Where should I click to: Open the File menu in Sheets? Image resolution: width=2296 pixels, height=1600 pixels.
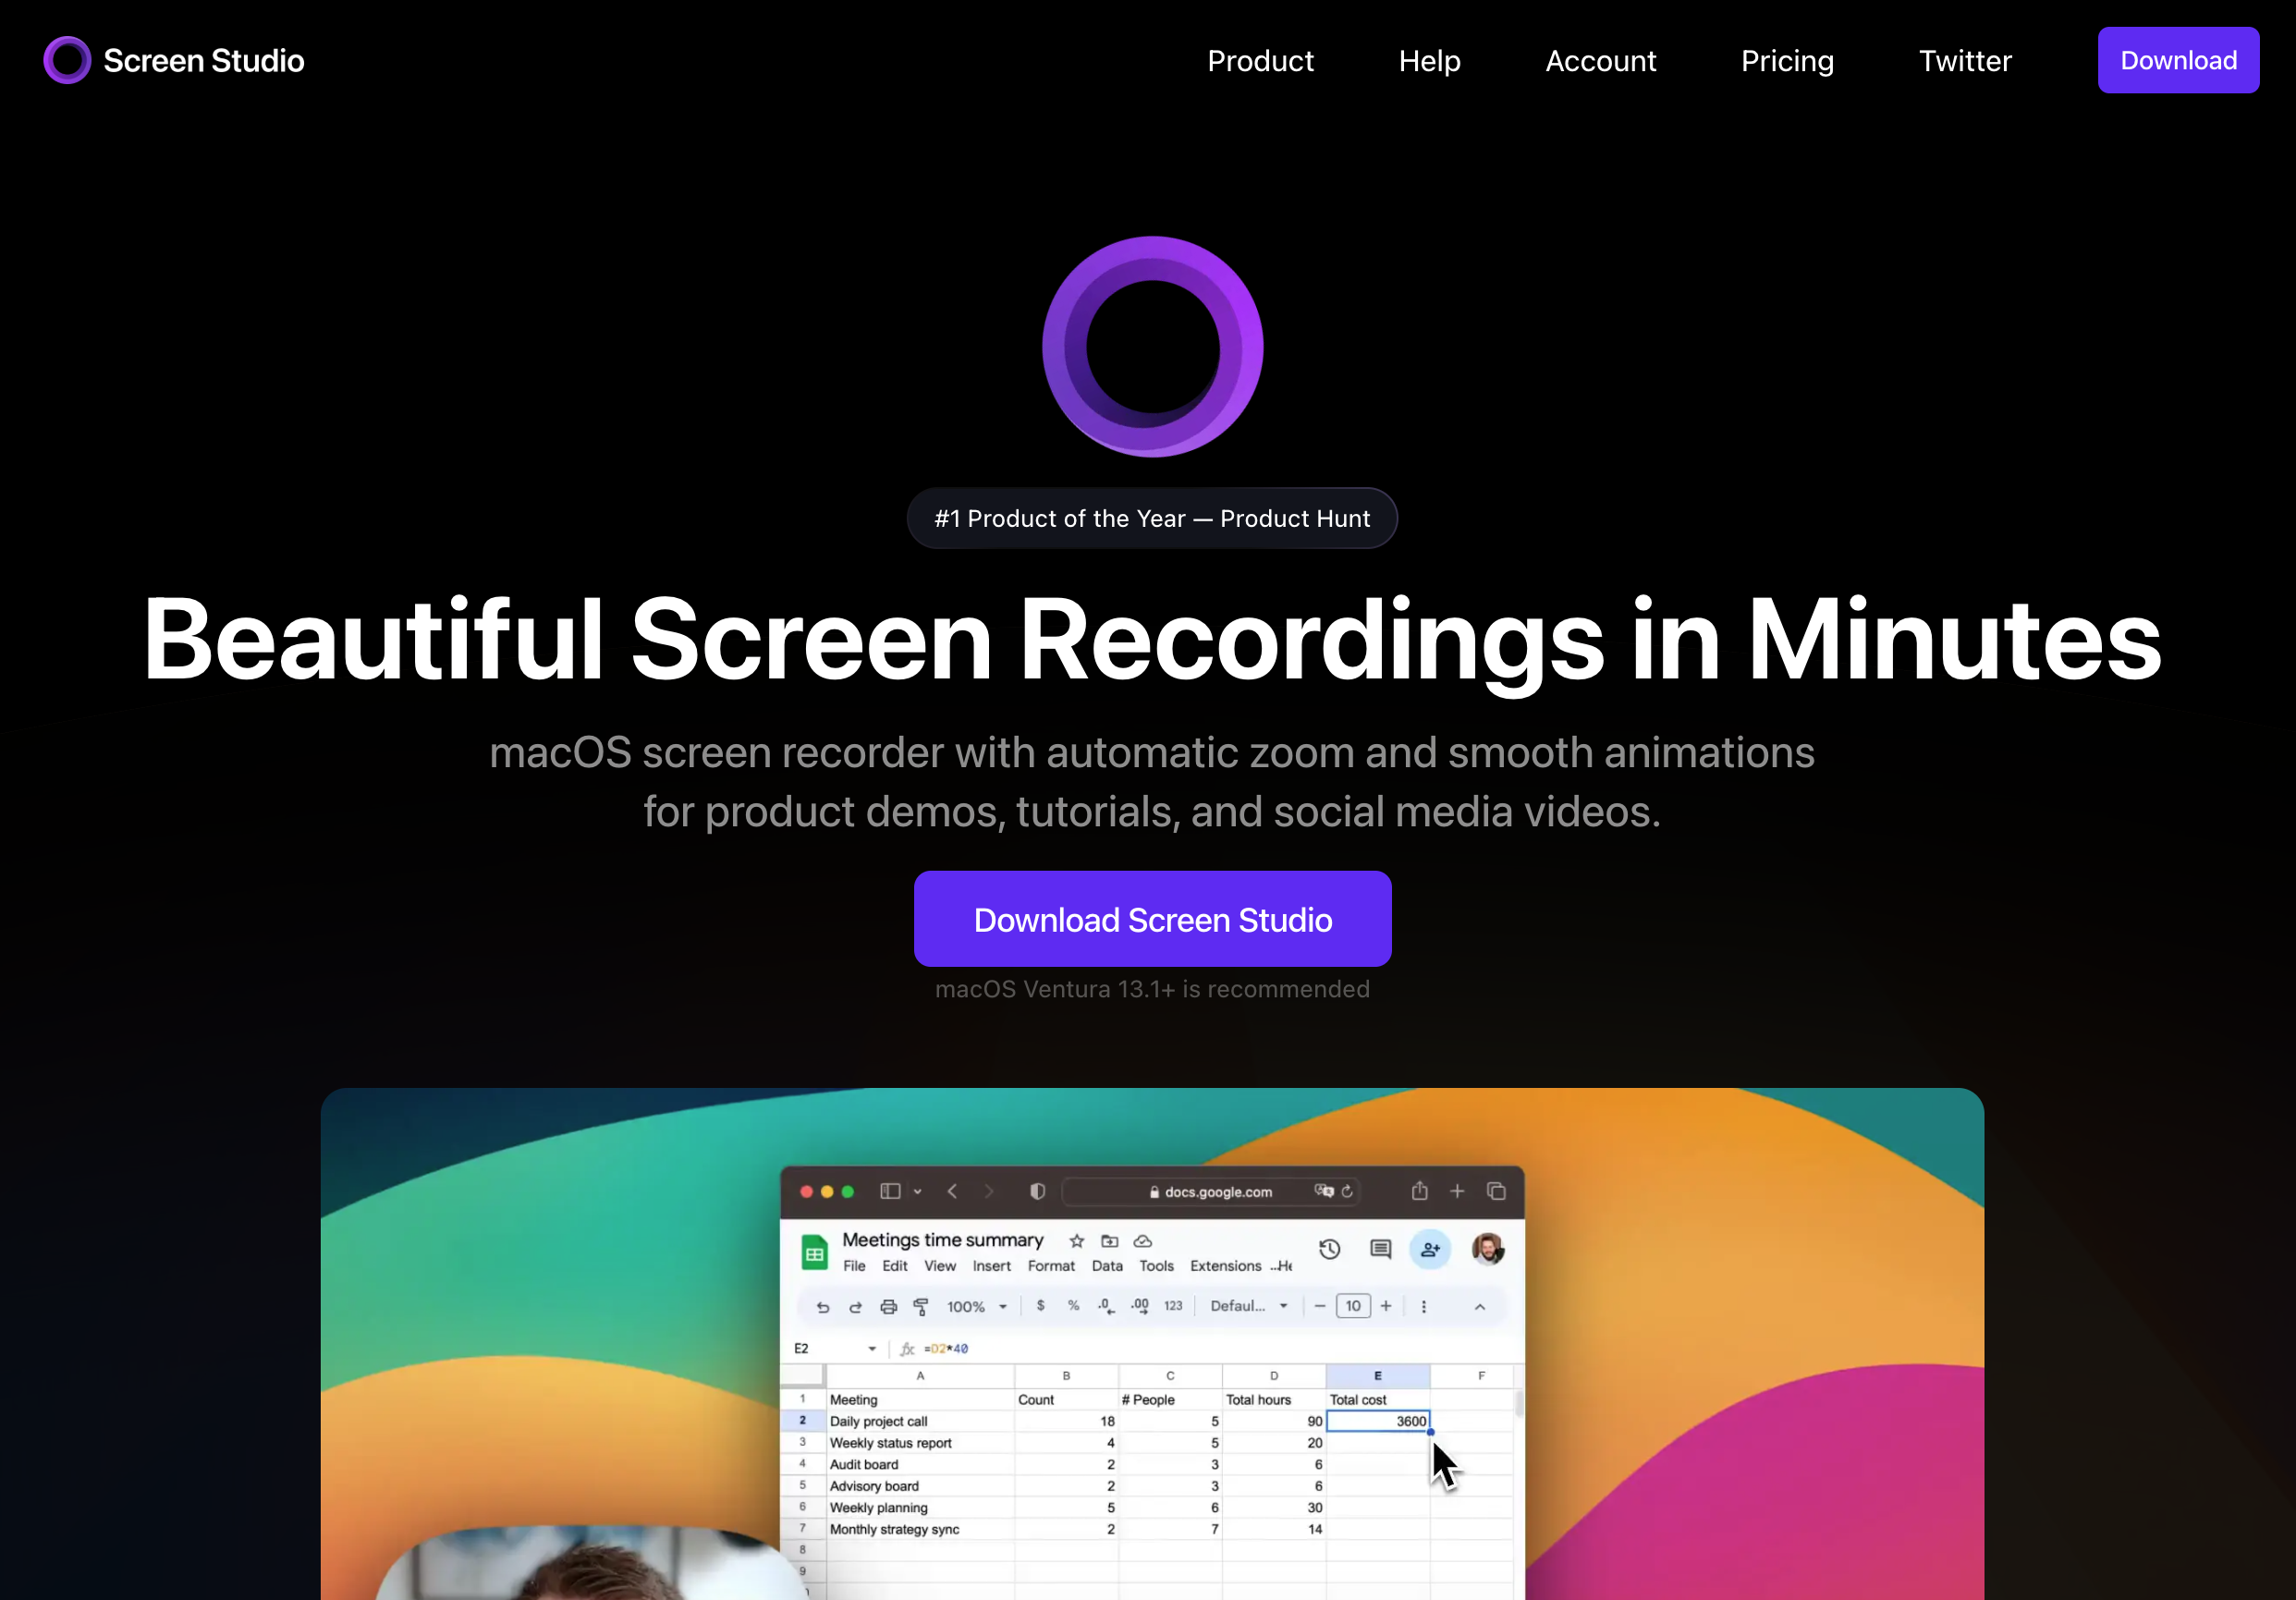tap(854, 1266)
